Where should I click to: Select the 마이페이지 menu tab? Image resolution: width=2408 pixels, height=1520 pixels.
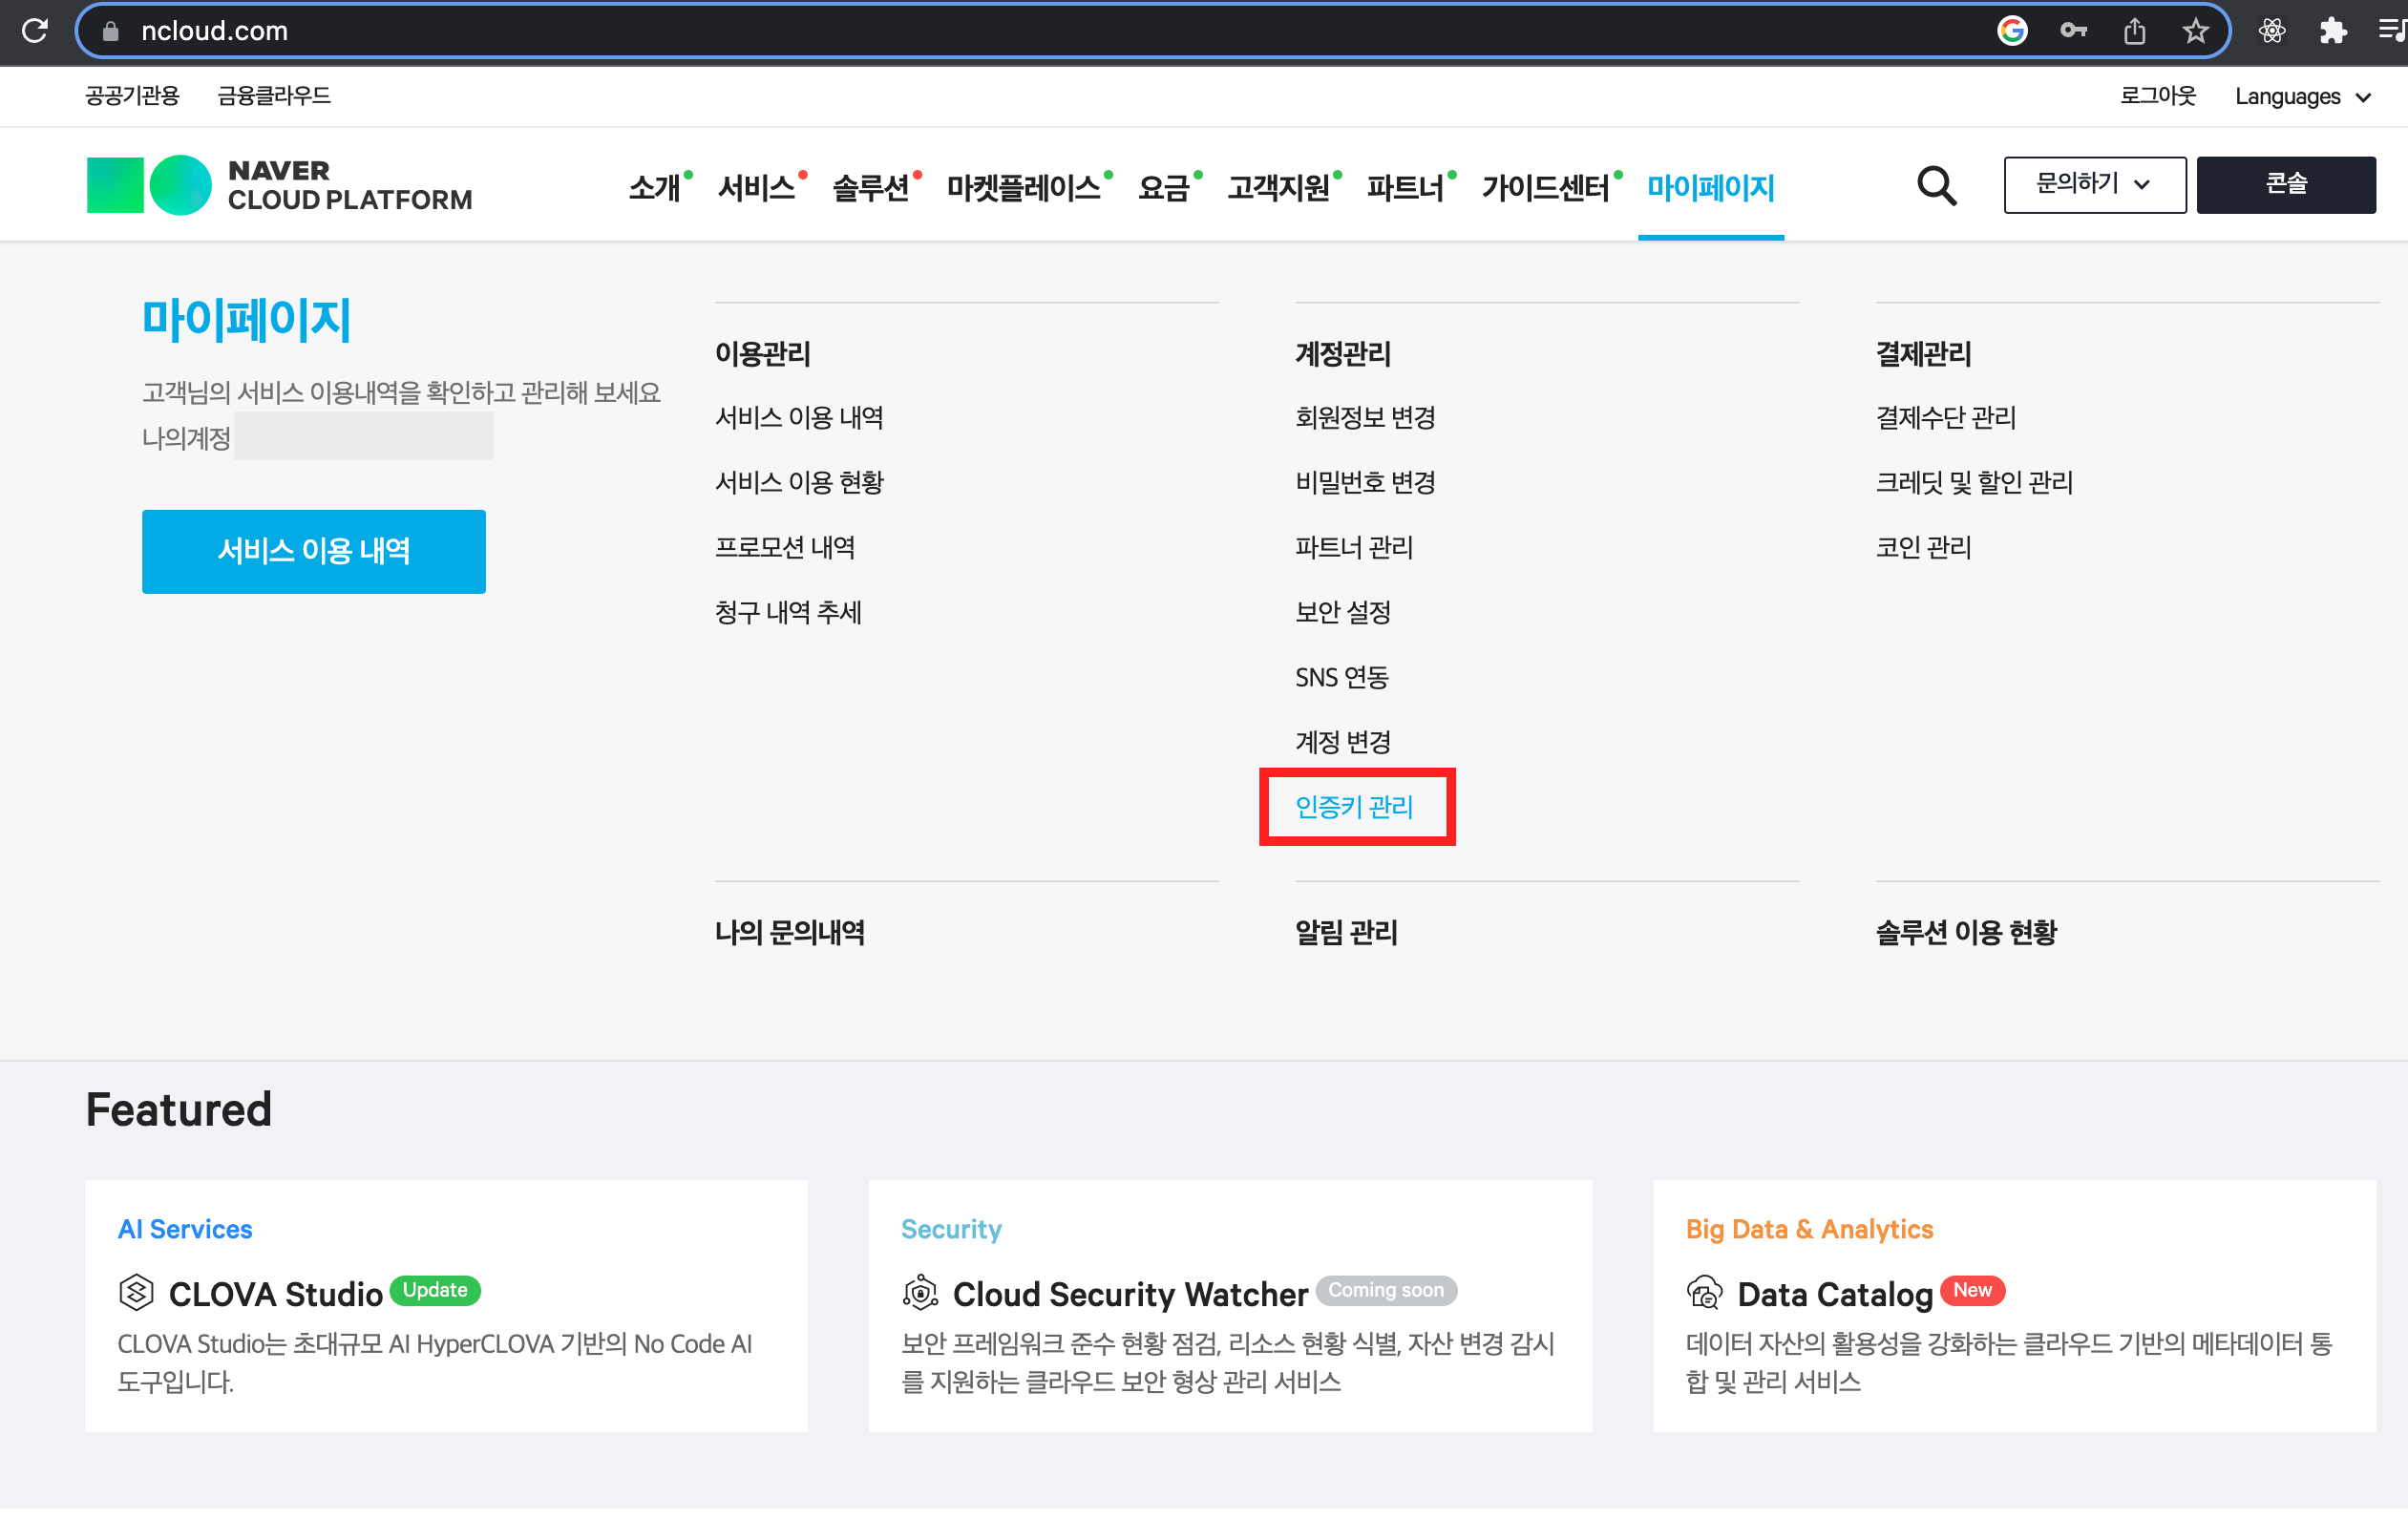coord(1710,187)
